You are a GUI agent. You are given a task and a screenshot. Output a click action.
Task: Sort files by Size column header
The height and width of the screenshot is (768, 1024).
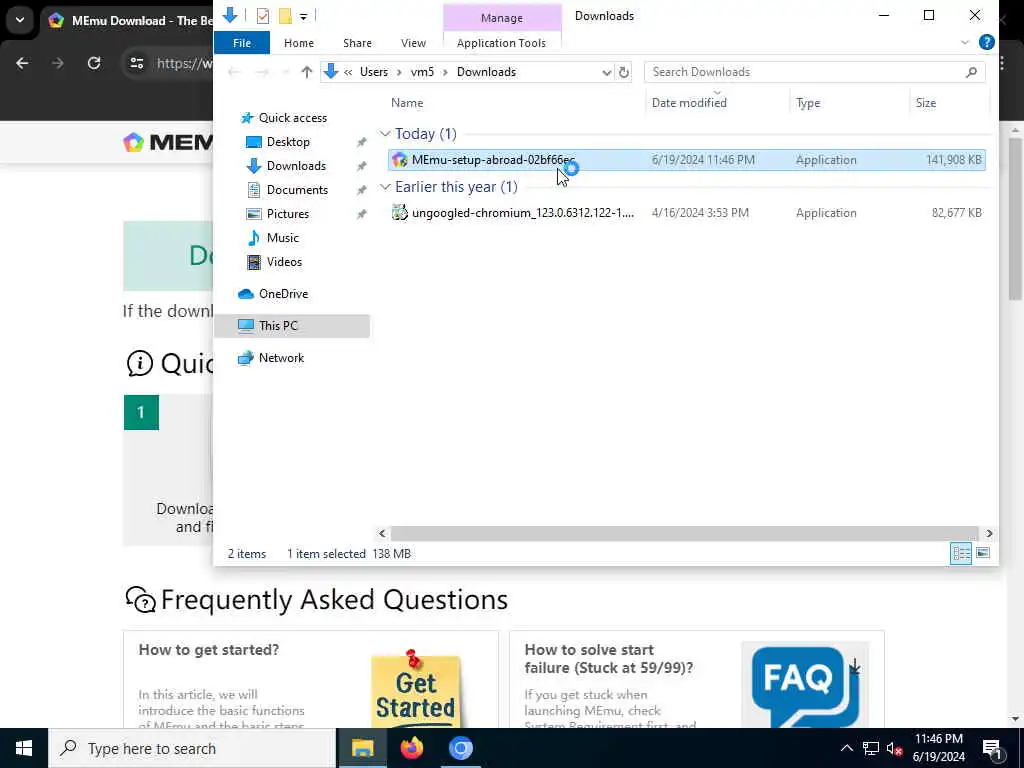tap(925, 103)
